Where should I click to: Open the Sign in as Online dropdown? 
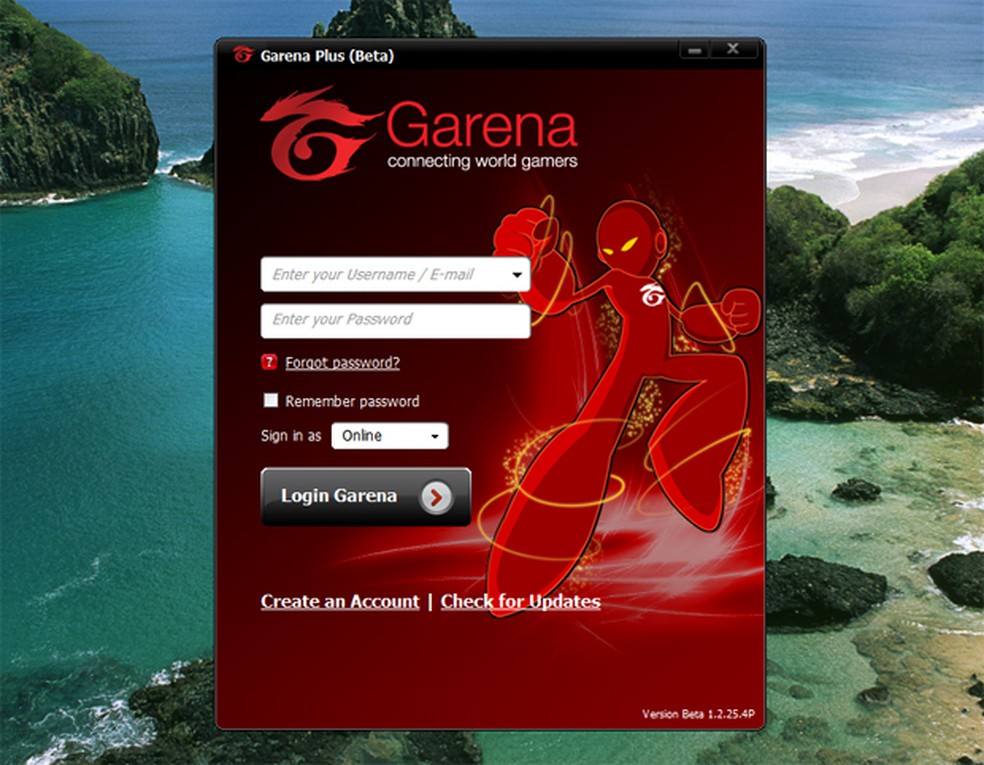click(x=390, y=436)
